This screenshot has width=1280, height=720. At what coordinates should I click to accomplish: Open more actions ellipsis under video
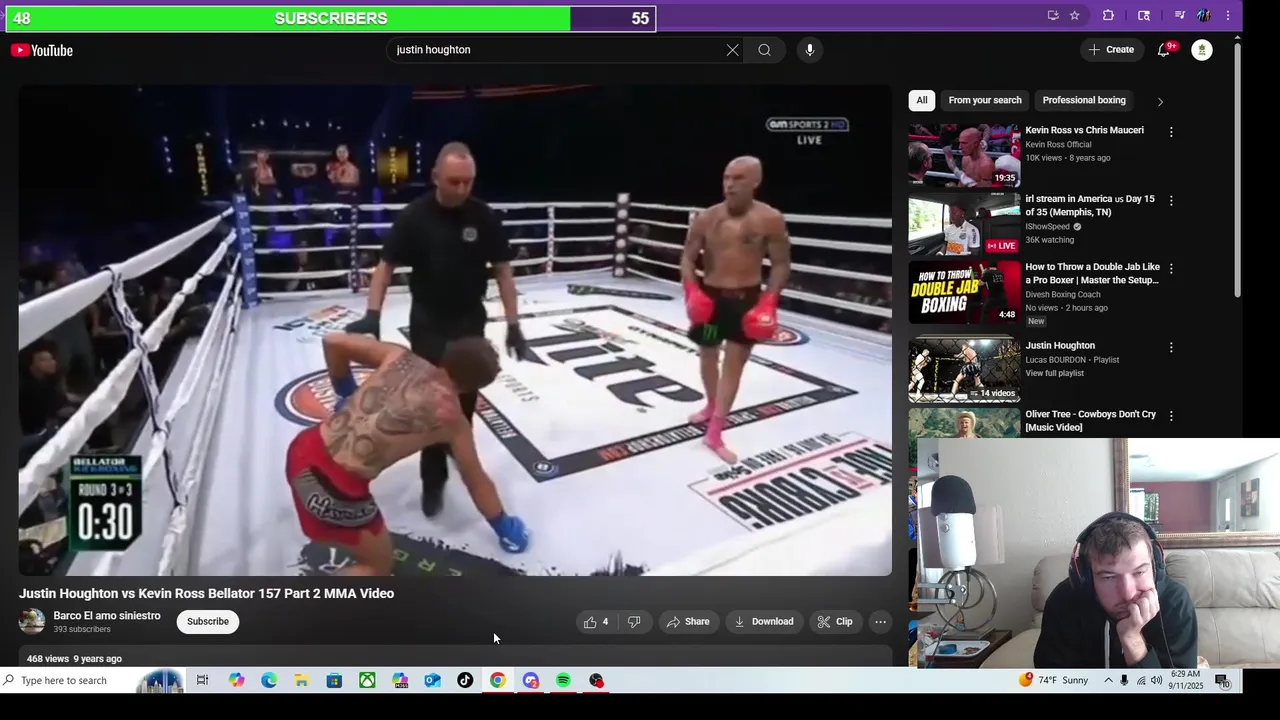click(x=880, y=622)
